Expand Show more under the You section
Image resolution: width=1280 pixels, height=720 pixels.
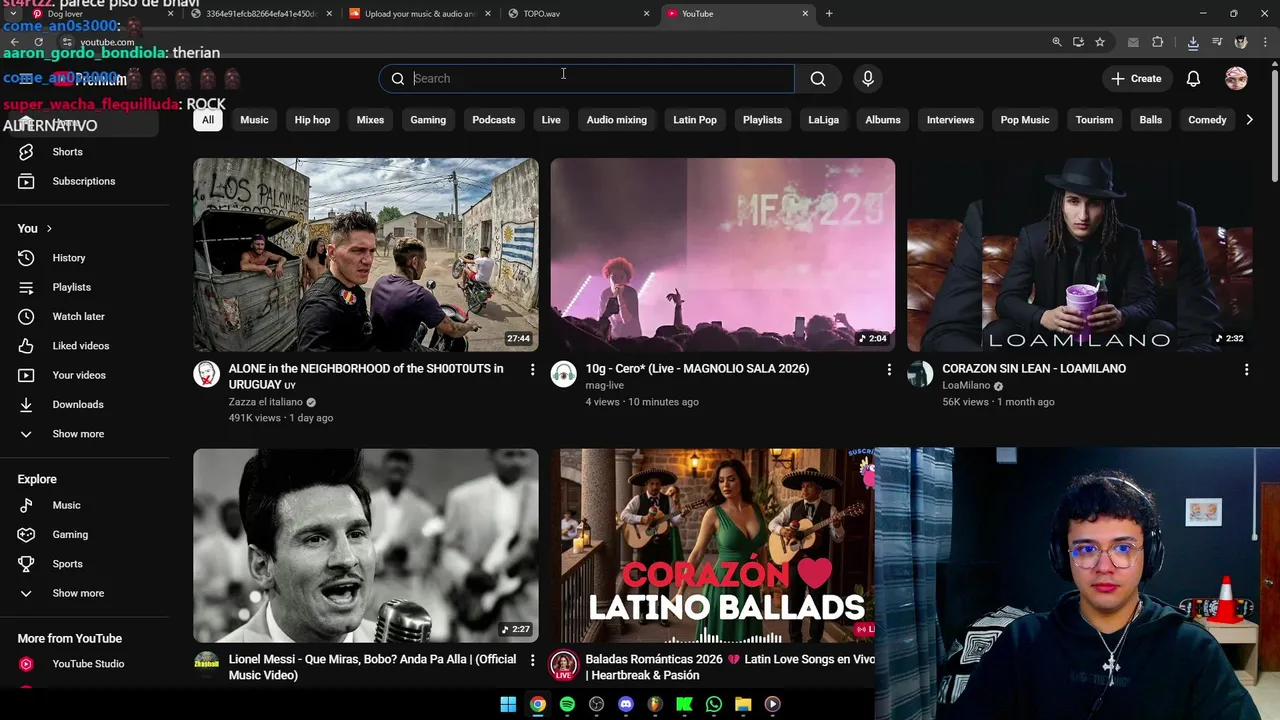pyautogui.click(x=84, y=434)
